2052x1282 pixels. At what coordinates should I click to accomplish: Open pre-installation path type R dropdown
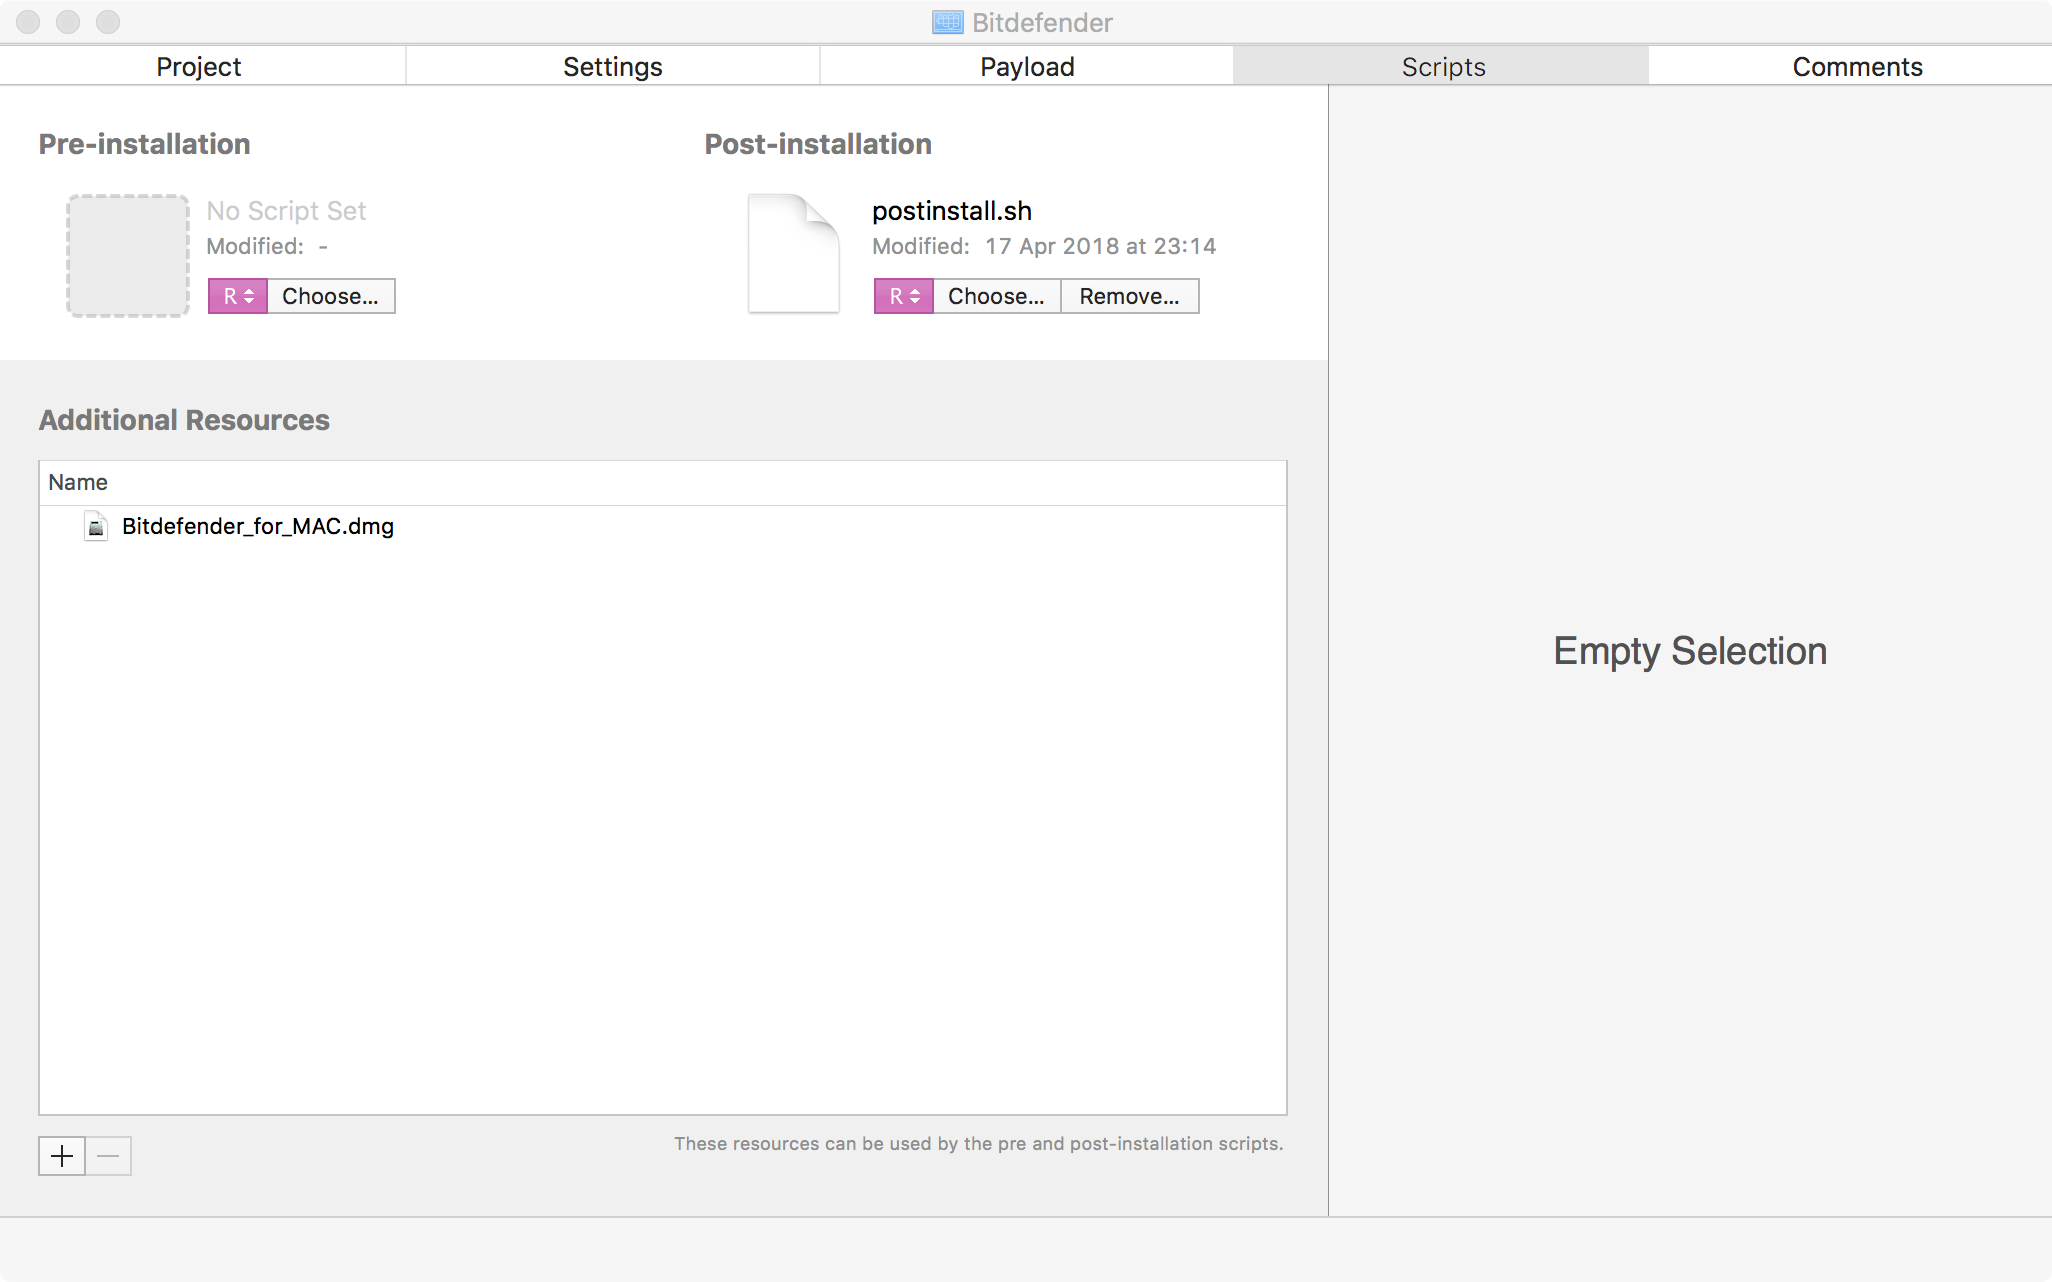coord(238,296)
